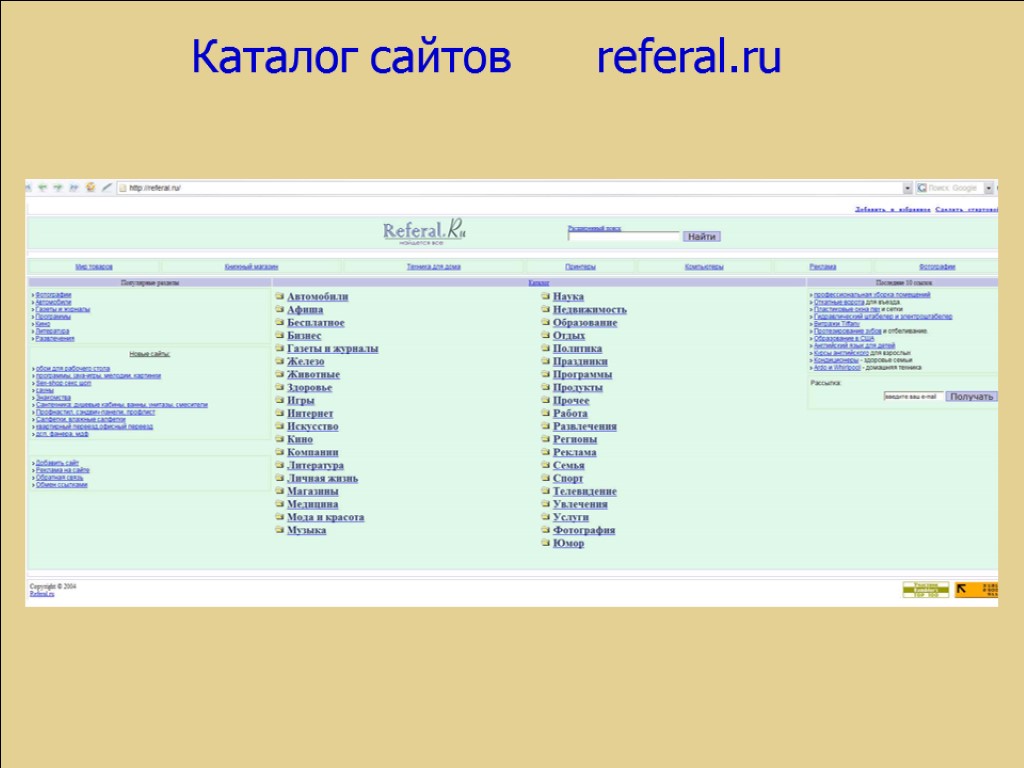1024x768 pixels.
Task: Open the Компании catalog category
Action: click(x=313, y=452)
